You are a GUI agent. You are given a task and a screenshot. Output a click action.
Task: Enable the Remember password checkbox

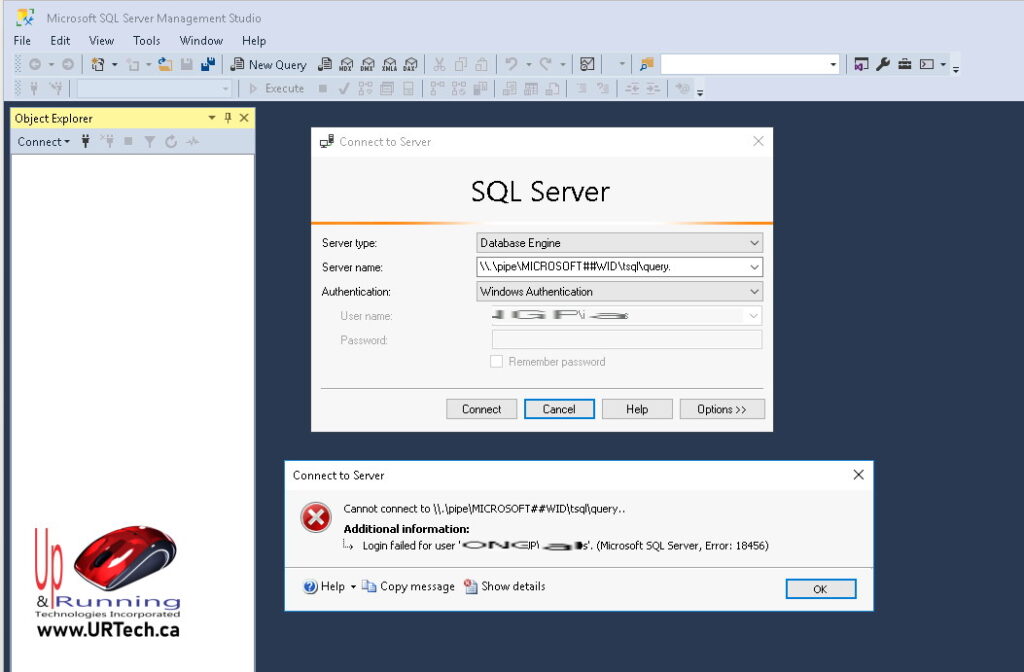point(496,362)
